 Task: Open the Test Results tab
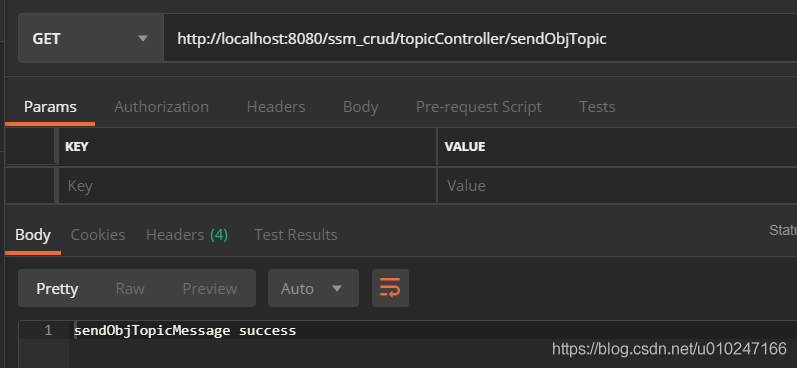point(295,235)
